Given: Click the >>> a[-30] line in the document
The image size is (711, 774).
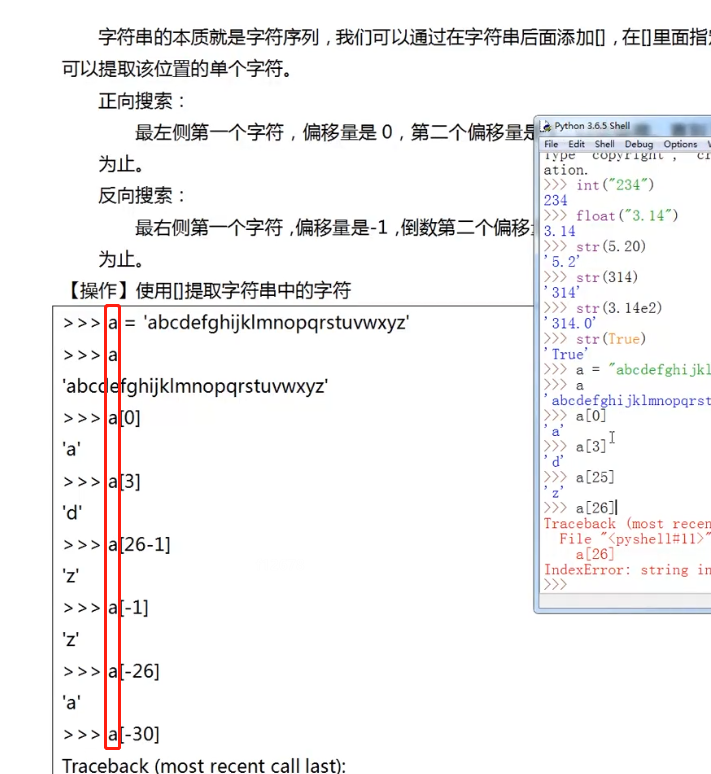Looking at the screenshot, I should 111,734.
